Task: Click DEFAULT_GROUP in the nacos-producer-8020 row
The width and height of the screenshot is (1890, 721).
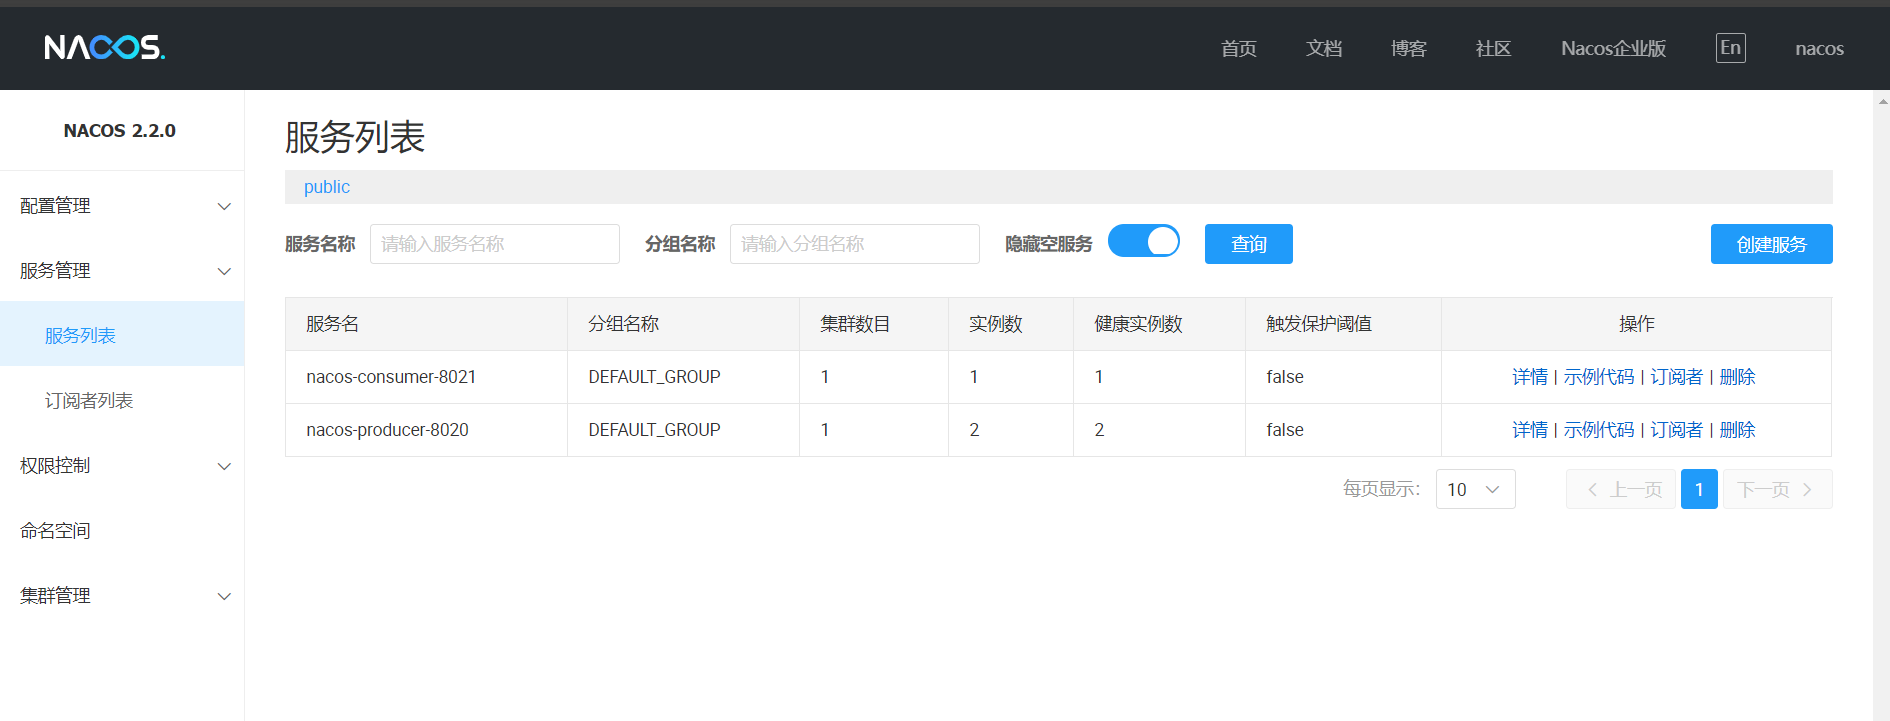Action: [654, 430]
